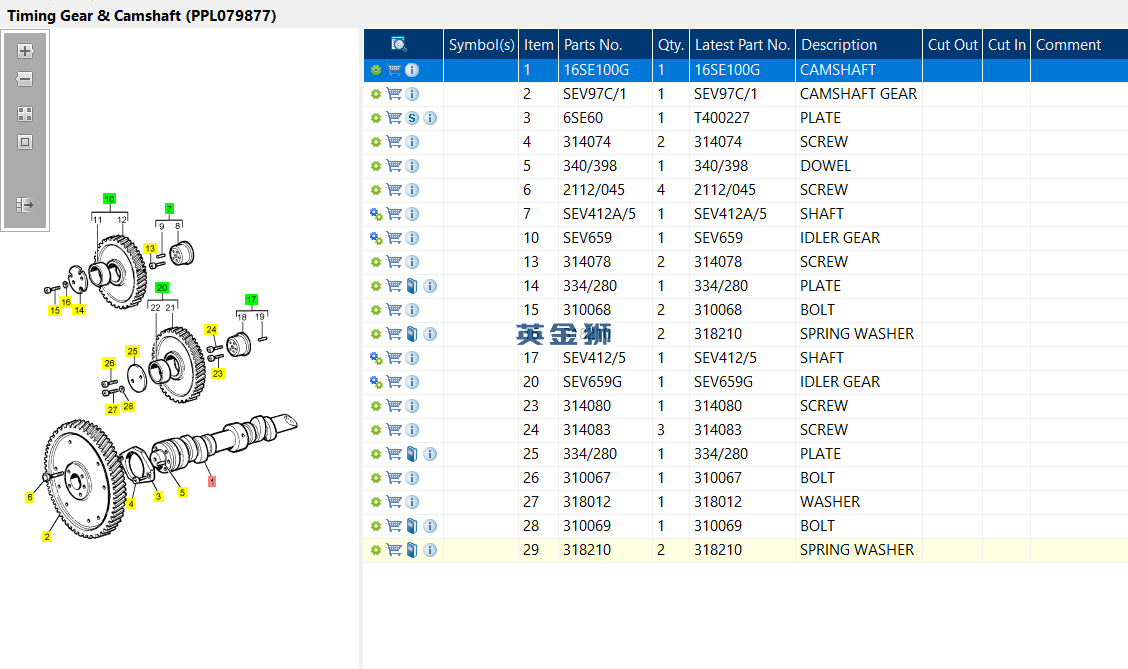1128x669 pixels.
Task: Click the search icon in table header
Action: [x=399, y=44]
